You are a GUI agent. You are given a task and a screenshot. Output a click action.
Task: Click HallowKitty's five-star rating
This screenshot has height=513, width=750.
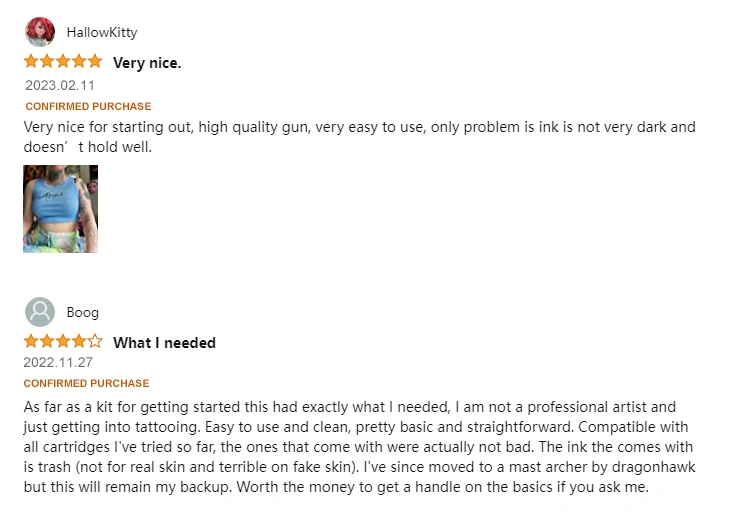tap(63, 62)
